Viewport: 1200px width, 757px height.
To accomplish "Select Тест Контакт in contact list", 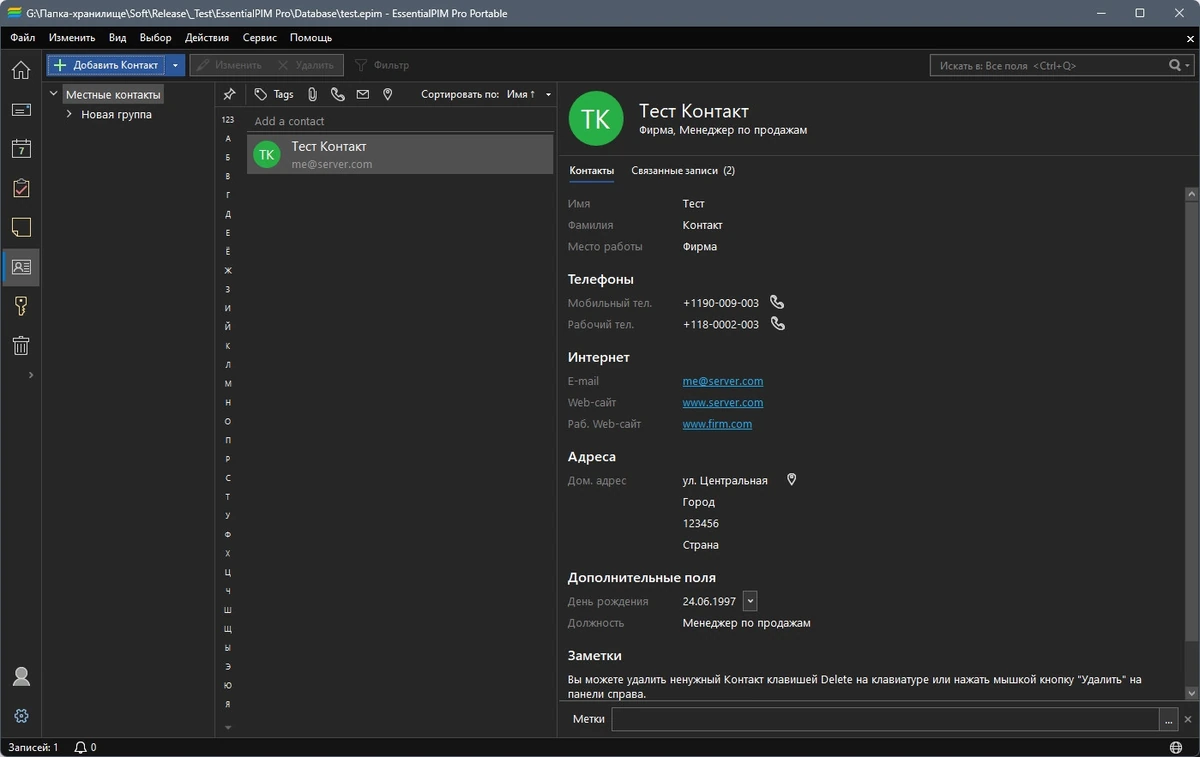I will point(400,154).
